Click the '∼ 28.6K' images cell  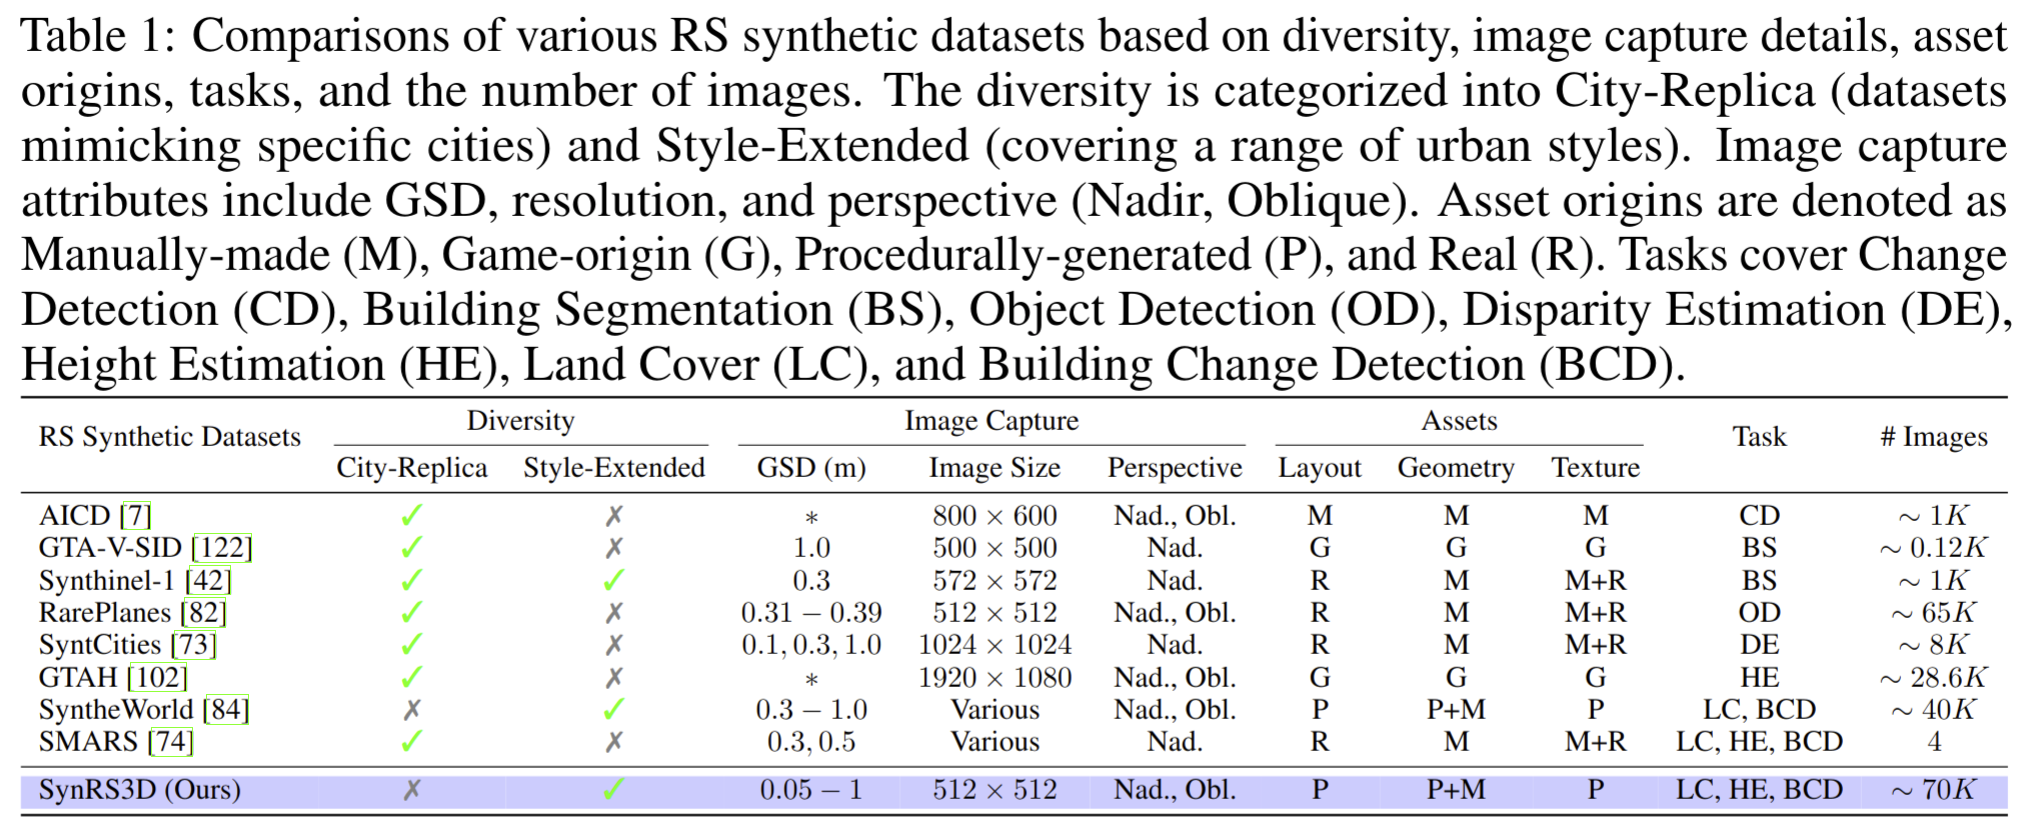pyautogui.click(x=1934, y=677)
